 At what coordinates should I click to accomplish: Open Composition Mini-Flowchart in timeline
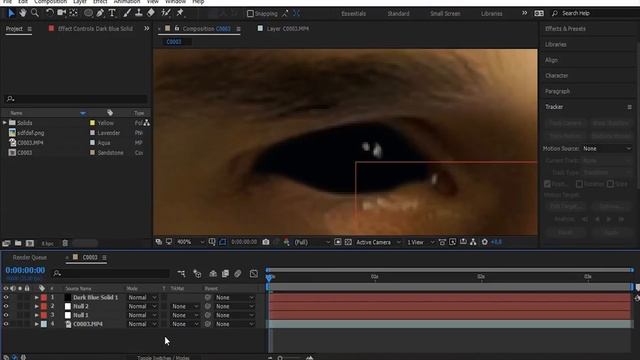tap(181, 273)
